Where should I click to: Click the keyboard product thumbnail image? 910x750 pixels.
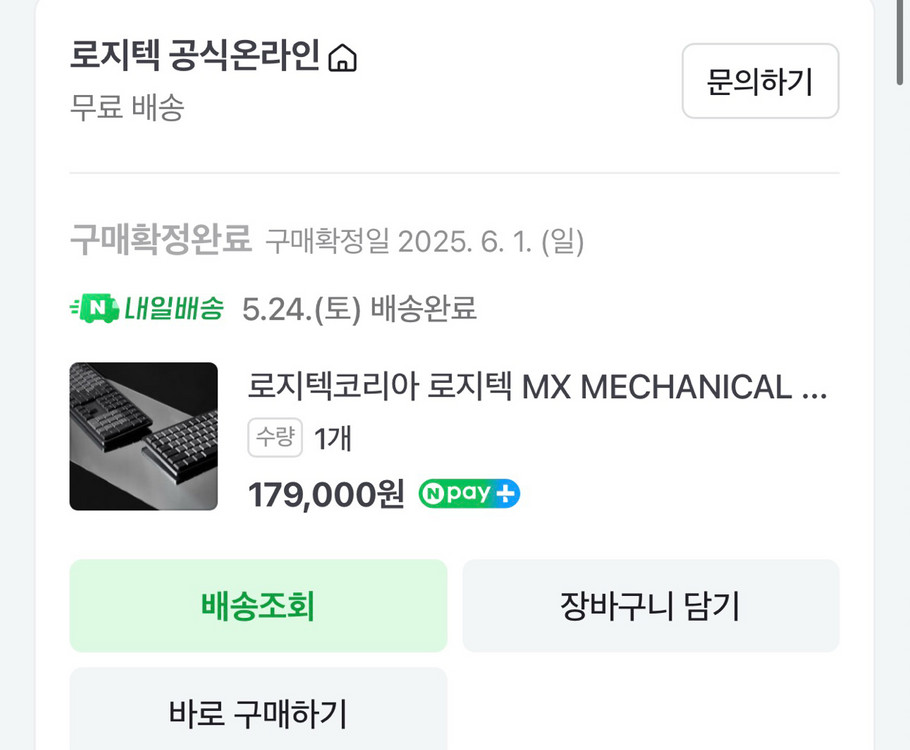pyautogui.click(x=143, y=437)
